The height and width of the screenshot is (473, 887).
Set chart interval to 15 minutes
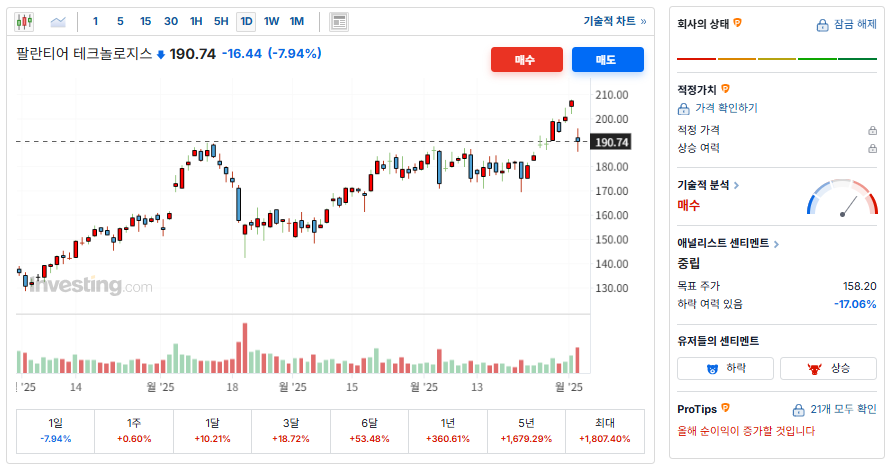pyautogui.click(x=145, y=22)
